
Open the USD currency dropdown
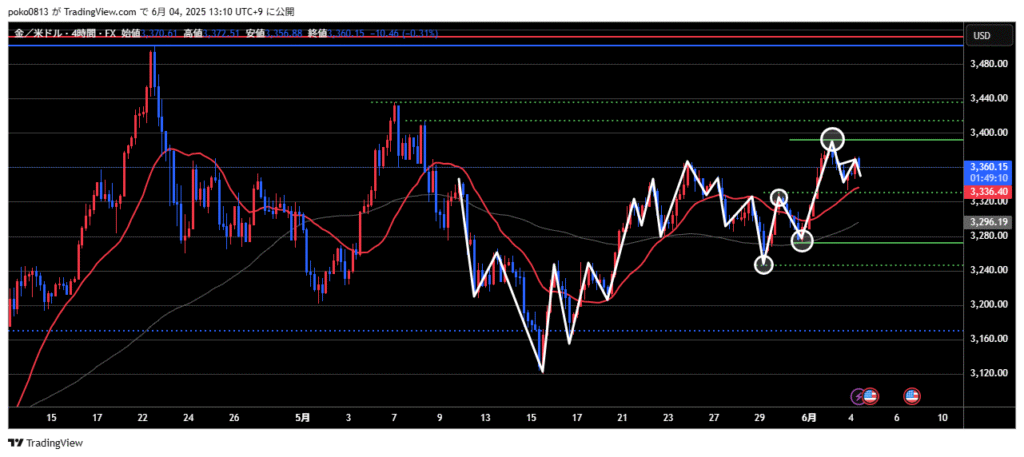tap(981, 36)
